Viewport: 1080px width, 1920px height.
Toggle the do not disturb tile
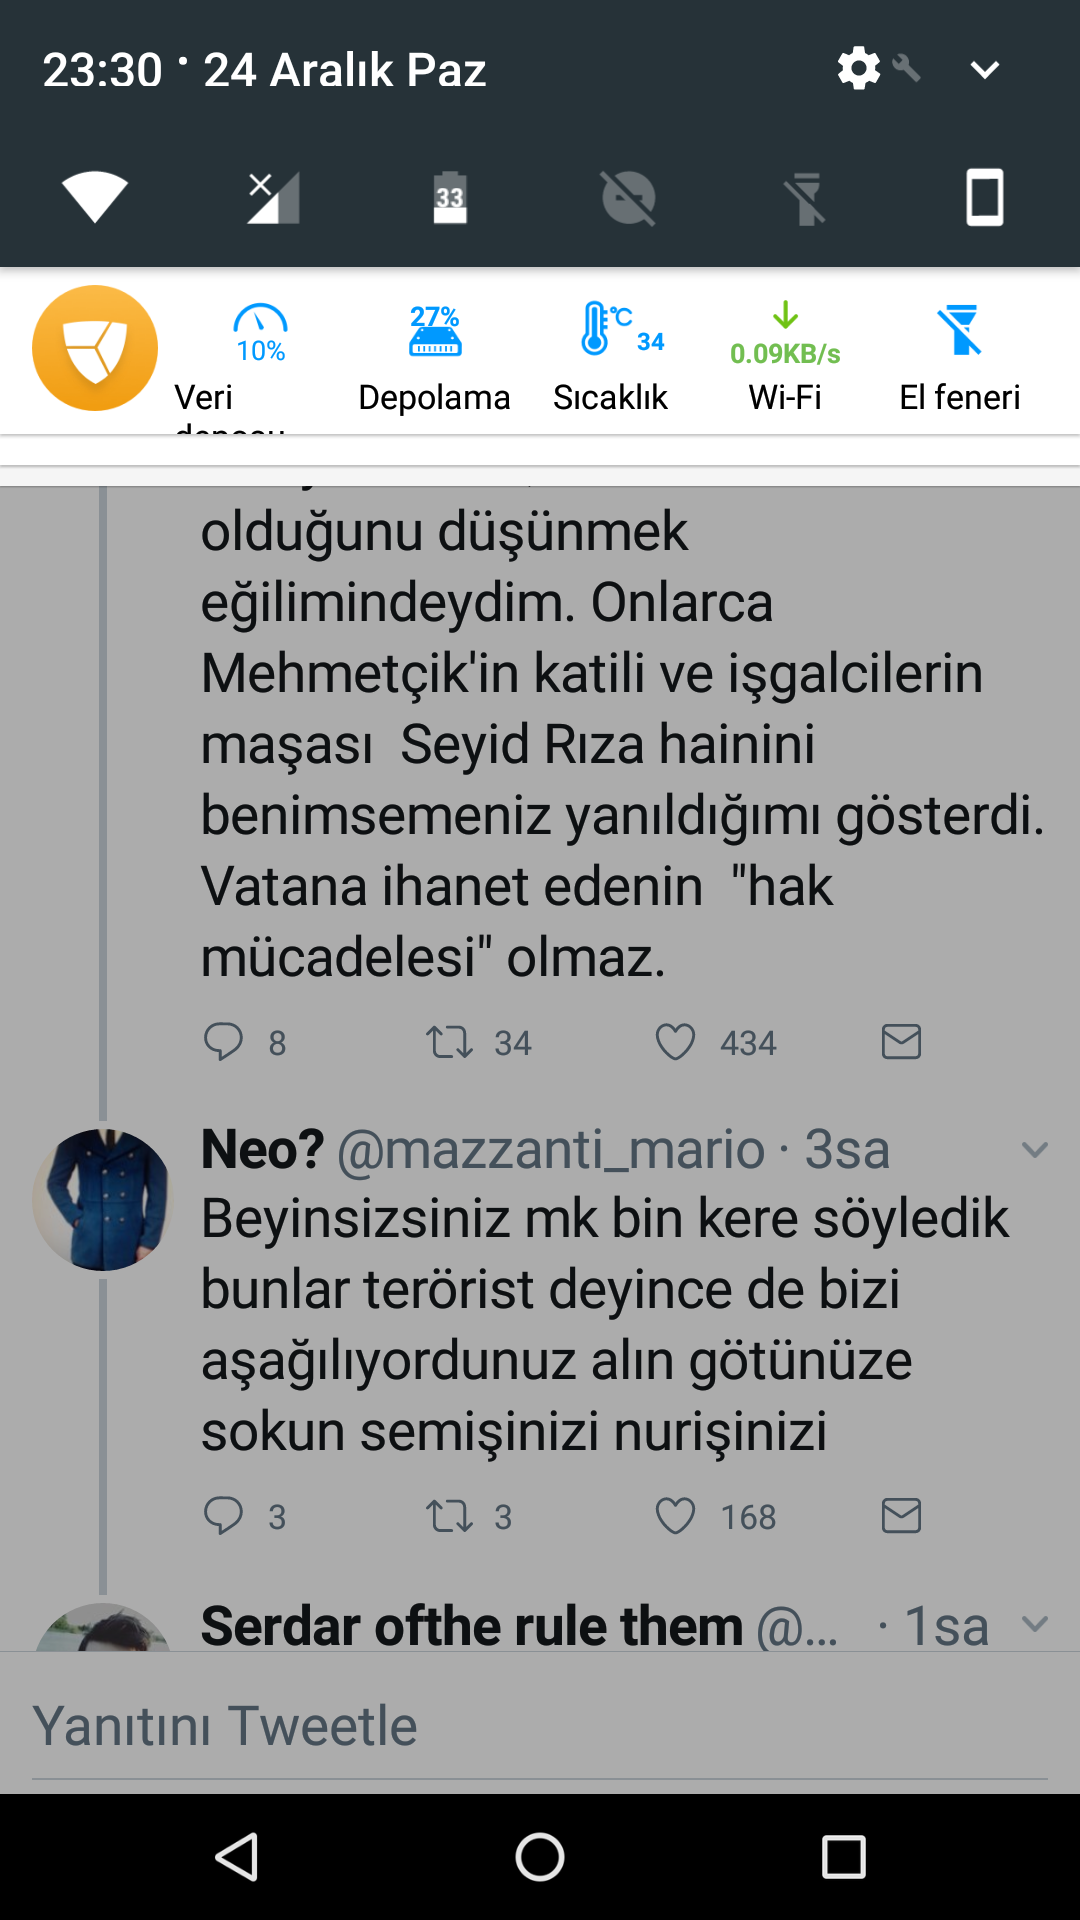628,196
